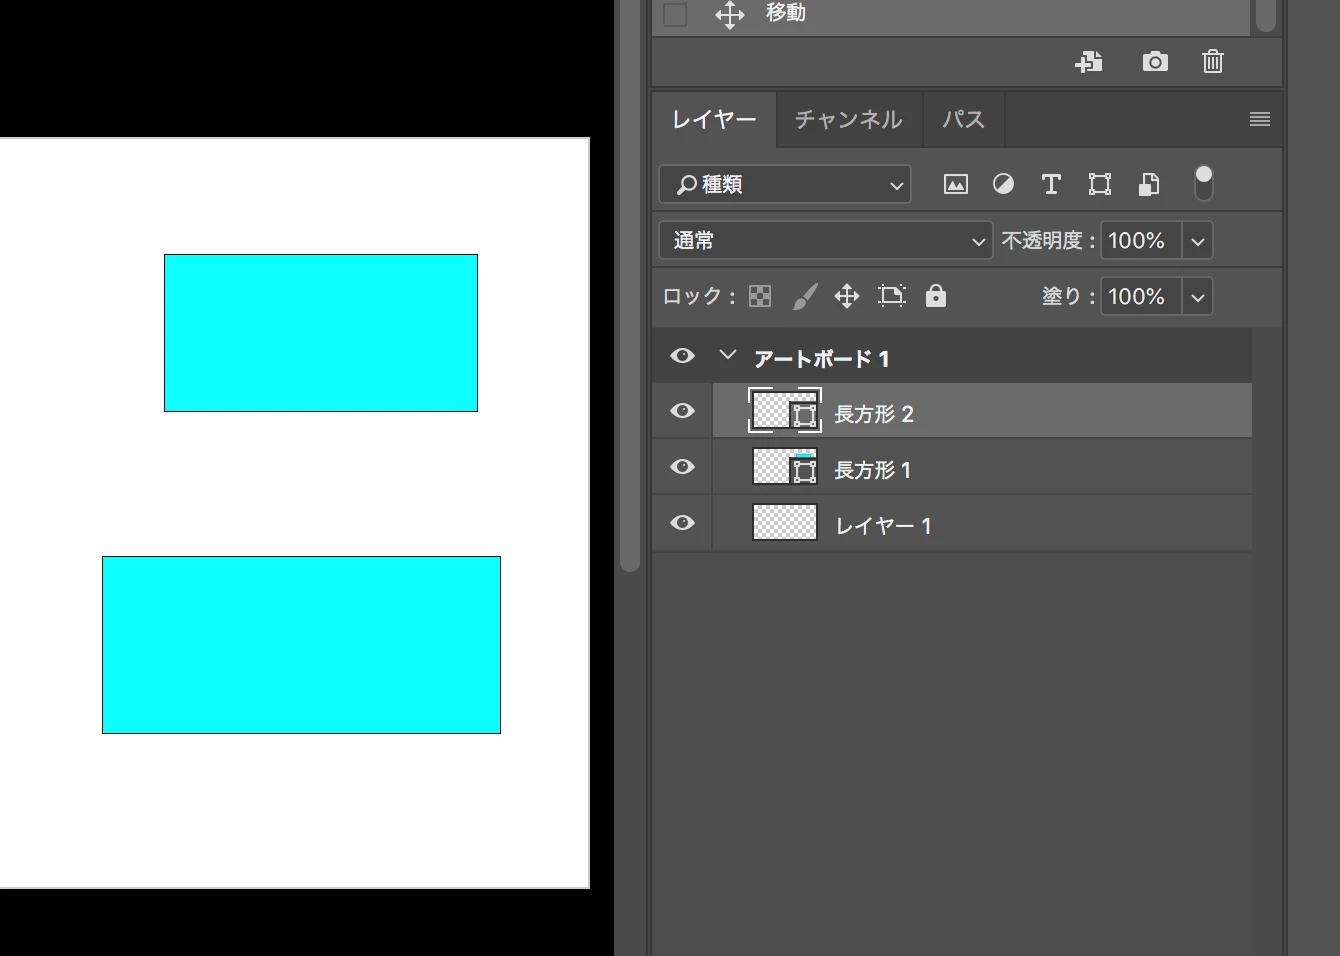
Task: Click the trash delete state icon
Action: click(1212, 62)
